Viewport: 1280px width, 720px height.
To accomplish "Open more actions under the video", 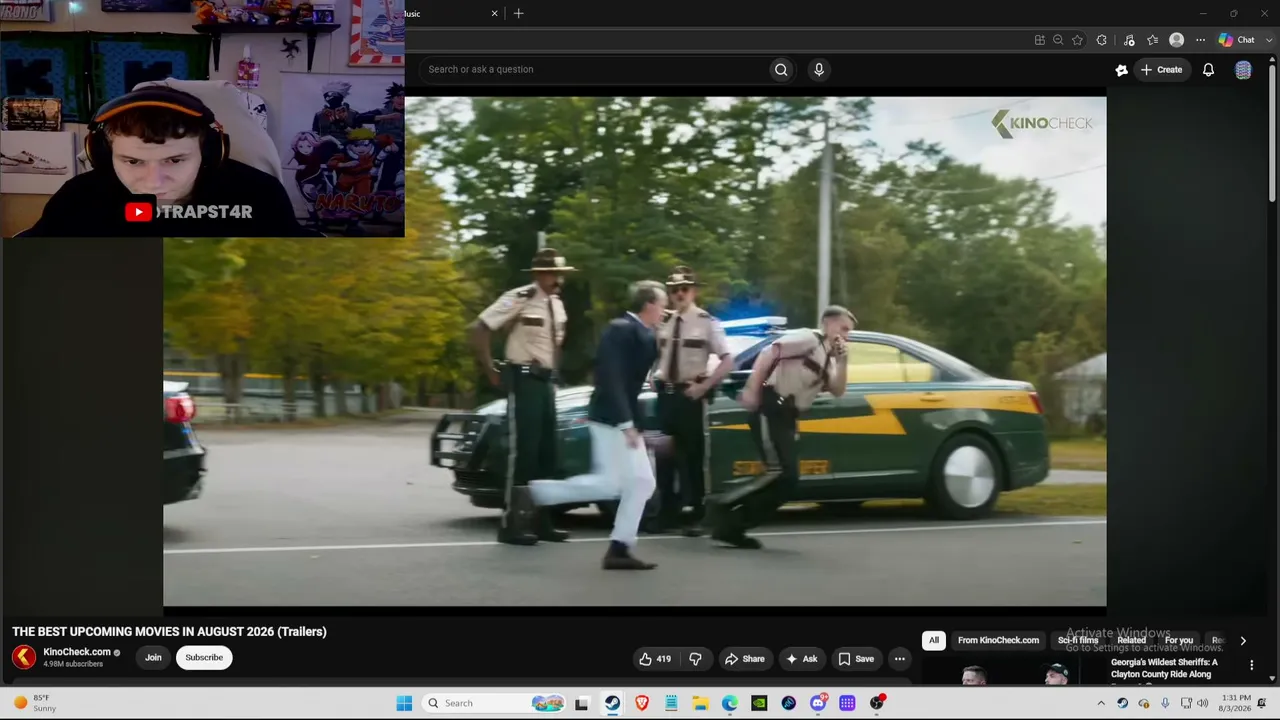I will (899, 659).
